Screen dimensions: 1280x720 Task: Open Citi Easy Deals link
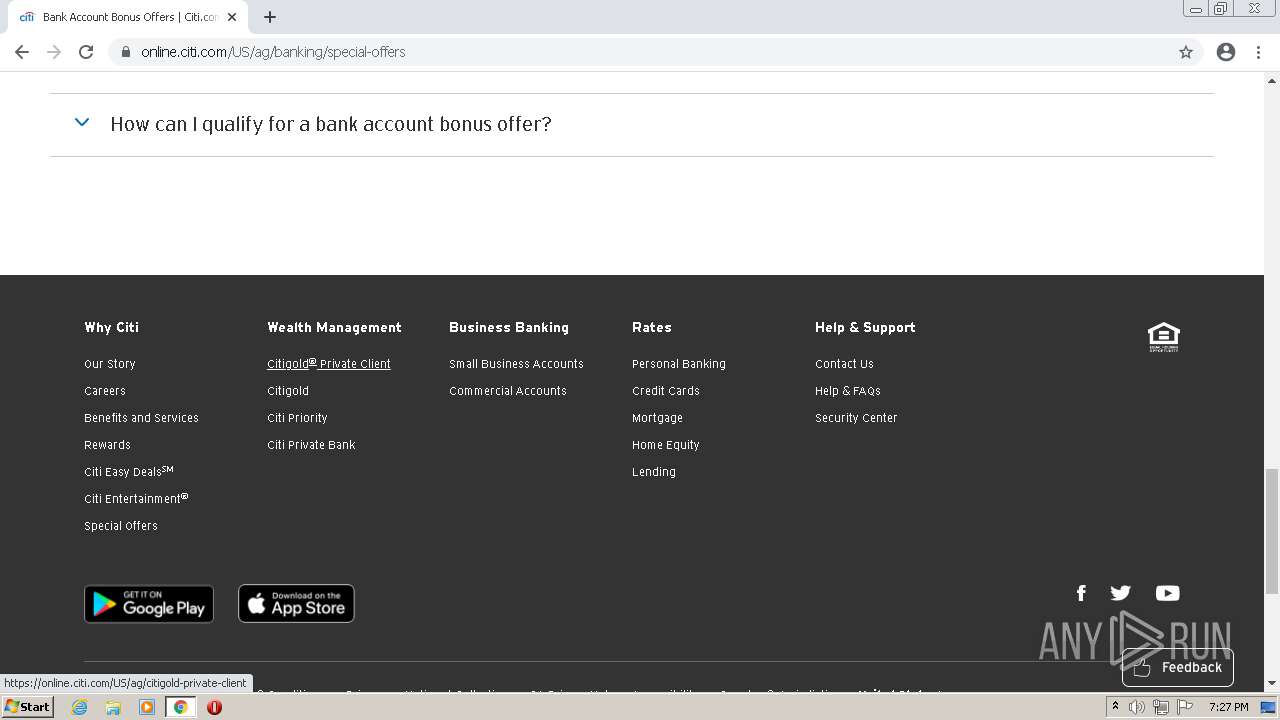(129, 471)
